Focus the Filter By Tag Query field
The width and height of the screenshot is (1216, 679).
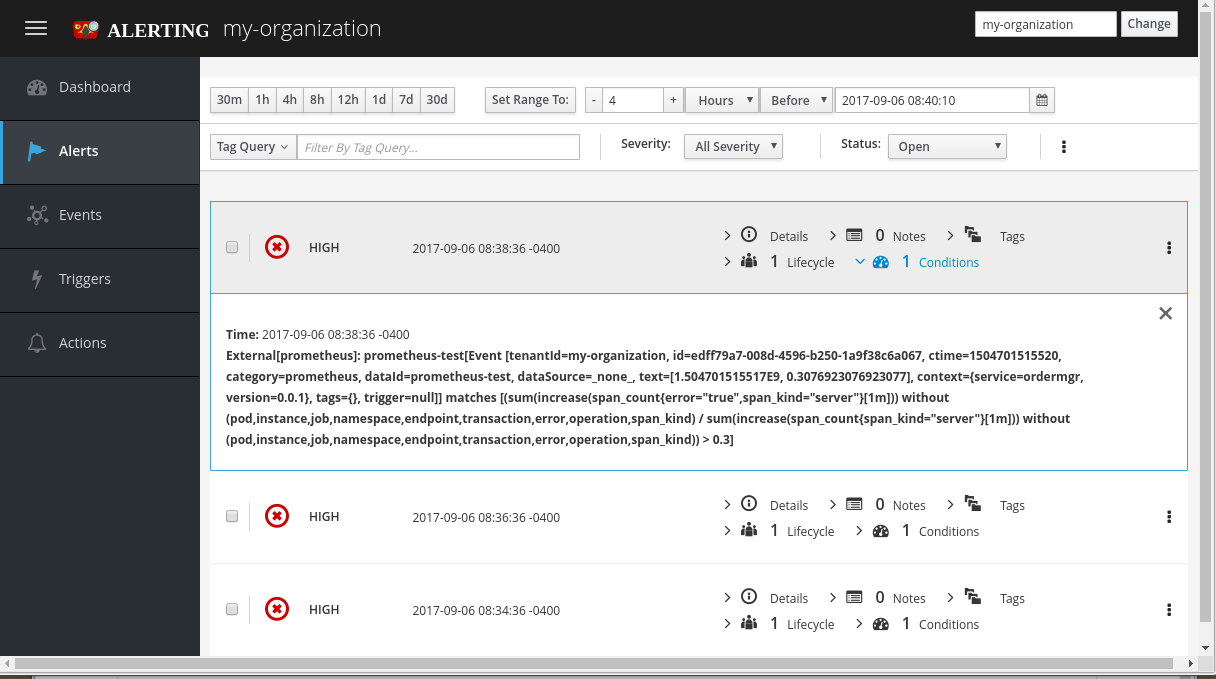click(x=439, y=147)
